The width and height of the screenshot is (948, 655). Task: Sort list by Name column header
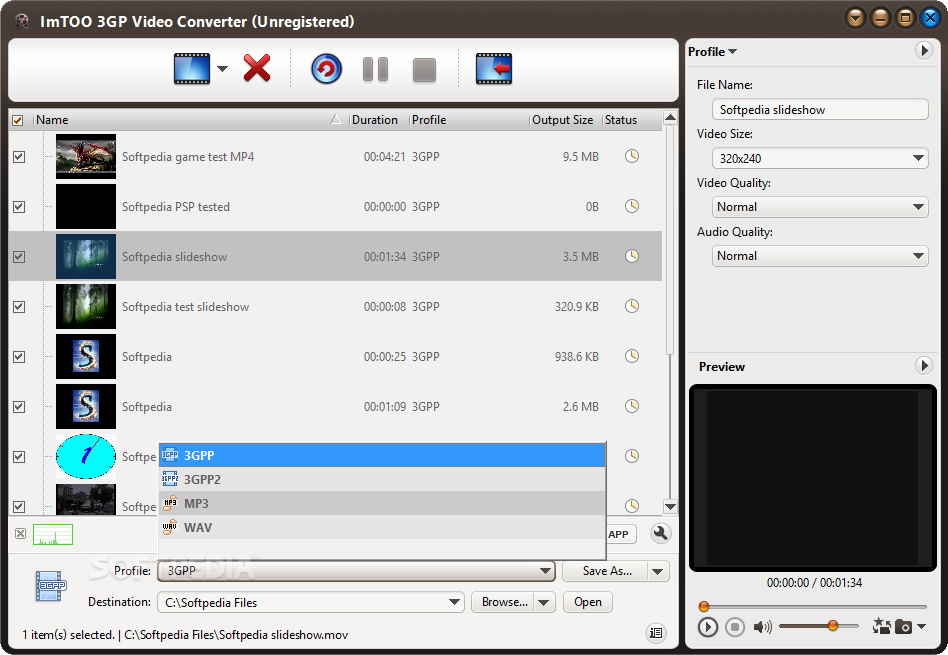click(190, 120)
